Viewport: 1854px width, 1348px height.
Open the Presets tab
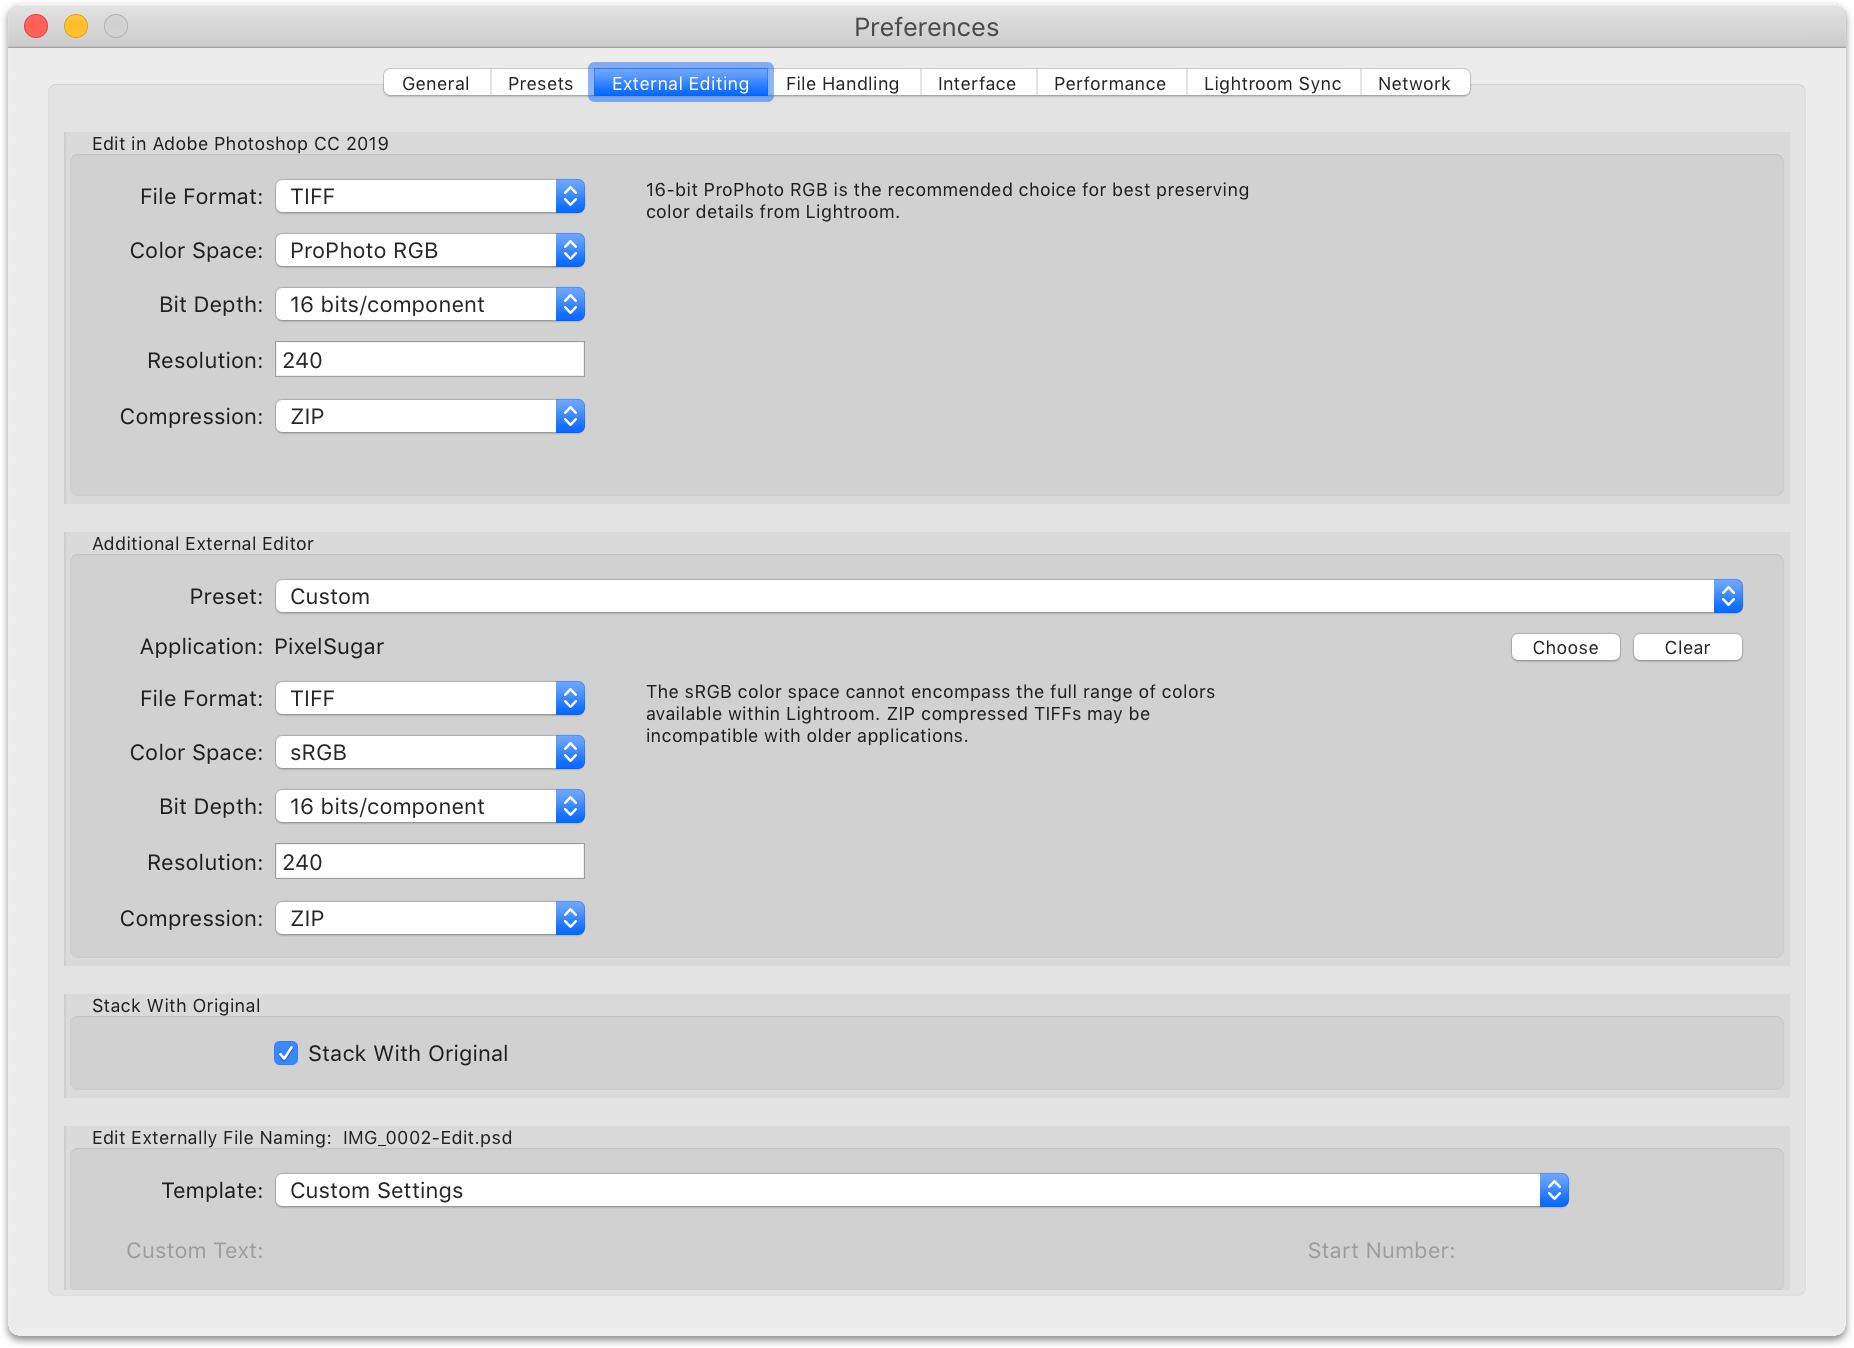540,83
